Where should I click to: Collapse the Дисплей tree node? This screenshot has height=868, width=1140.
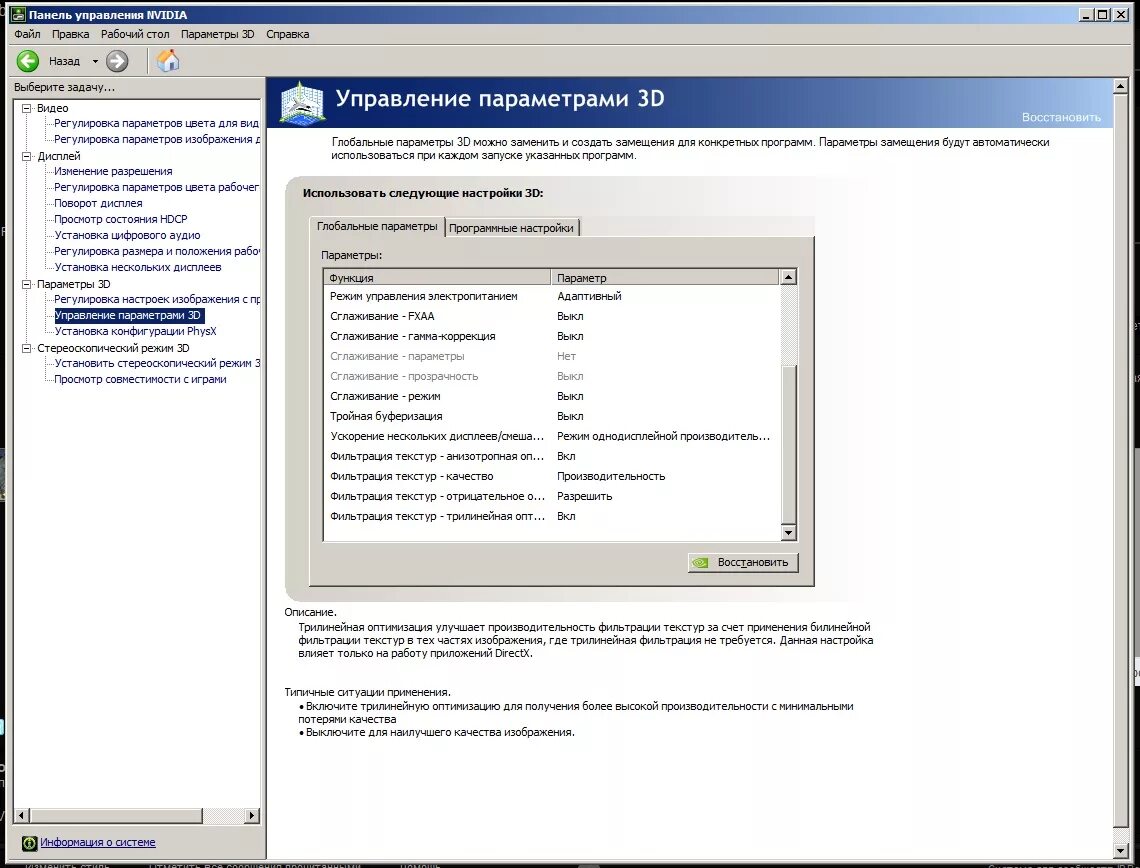[x=27, y=156]
